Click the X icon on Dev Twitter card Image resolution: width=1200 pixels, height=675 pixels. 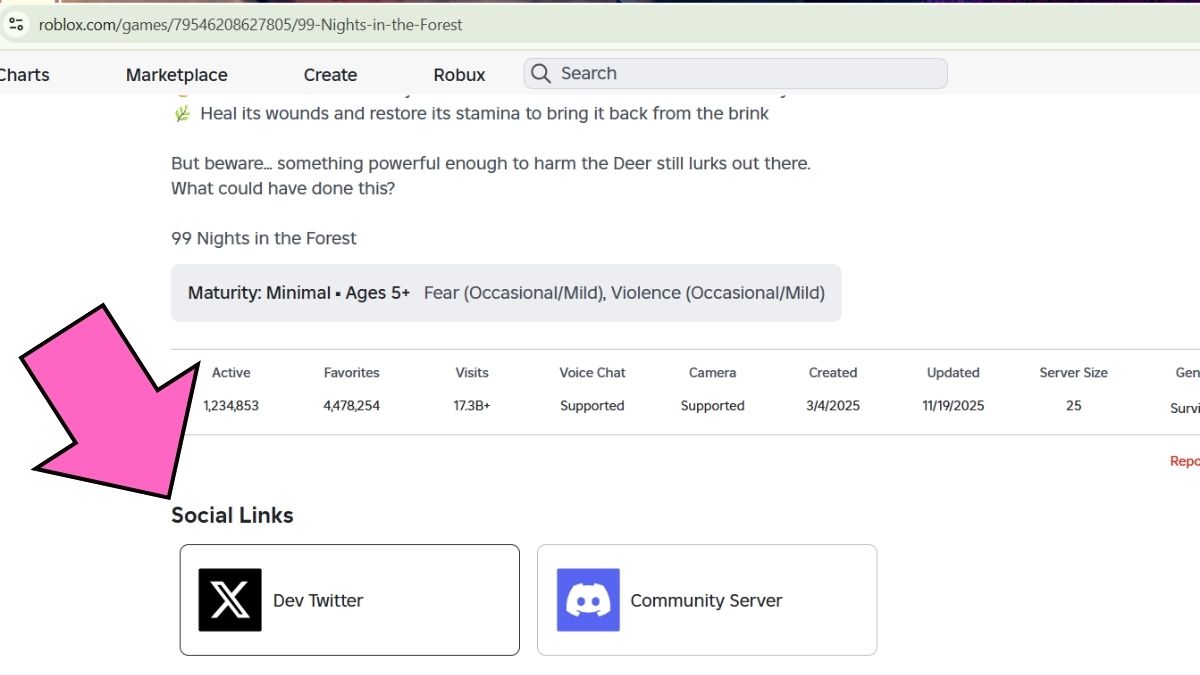click(x=230, y=599)
